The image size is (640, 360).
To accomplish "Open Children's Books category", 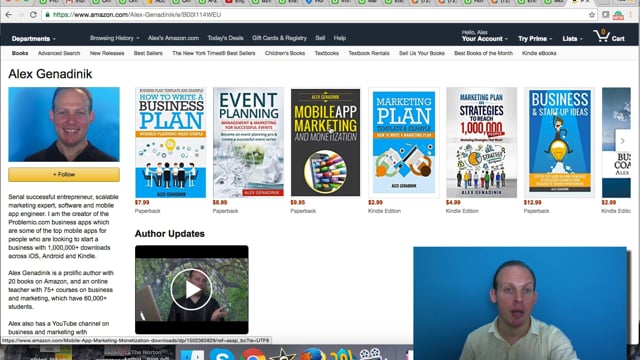I will [285, 53].
